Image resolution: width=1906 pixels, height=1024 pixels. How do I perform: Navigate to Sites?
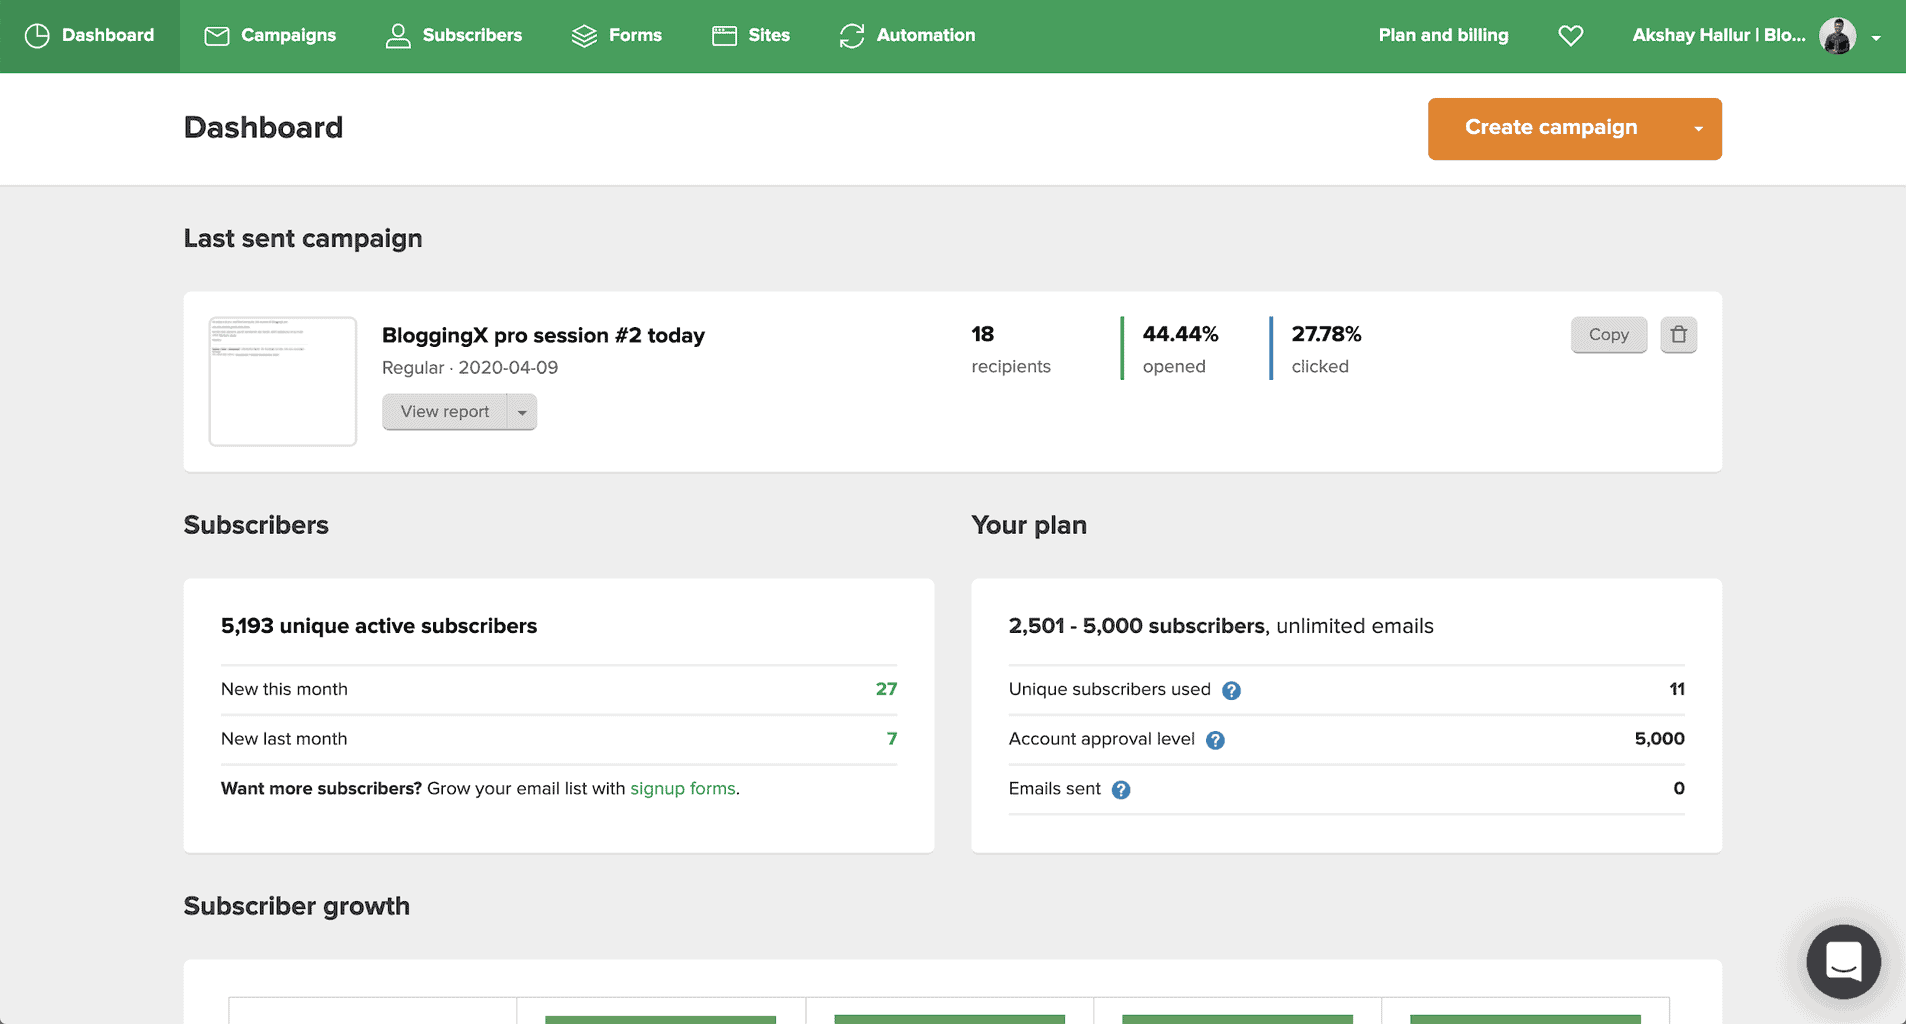click(751, 36)
